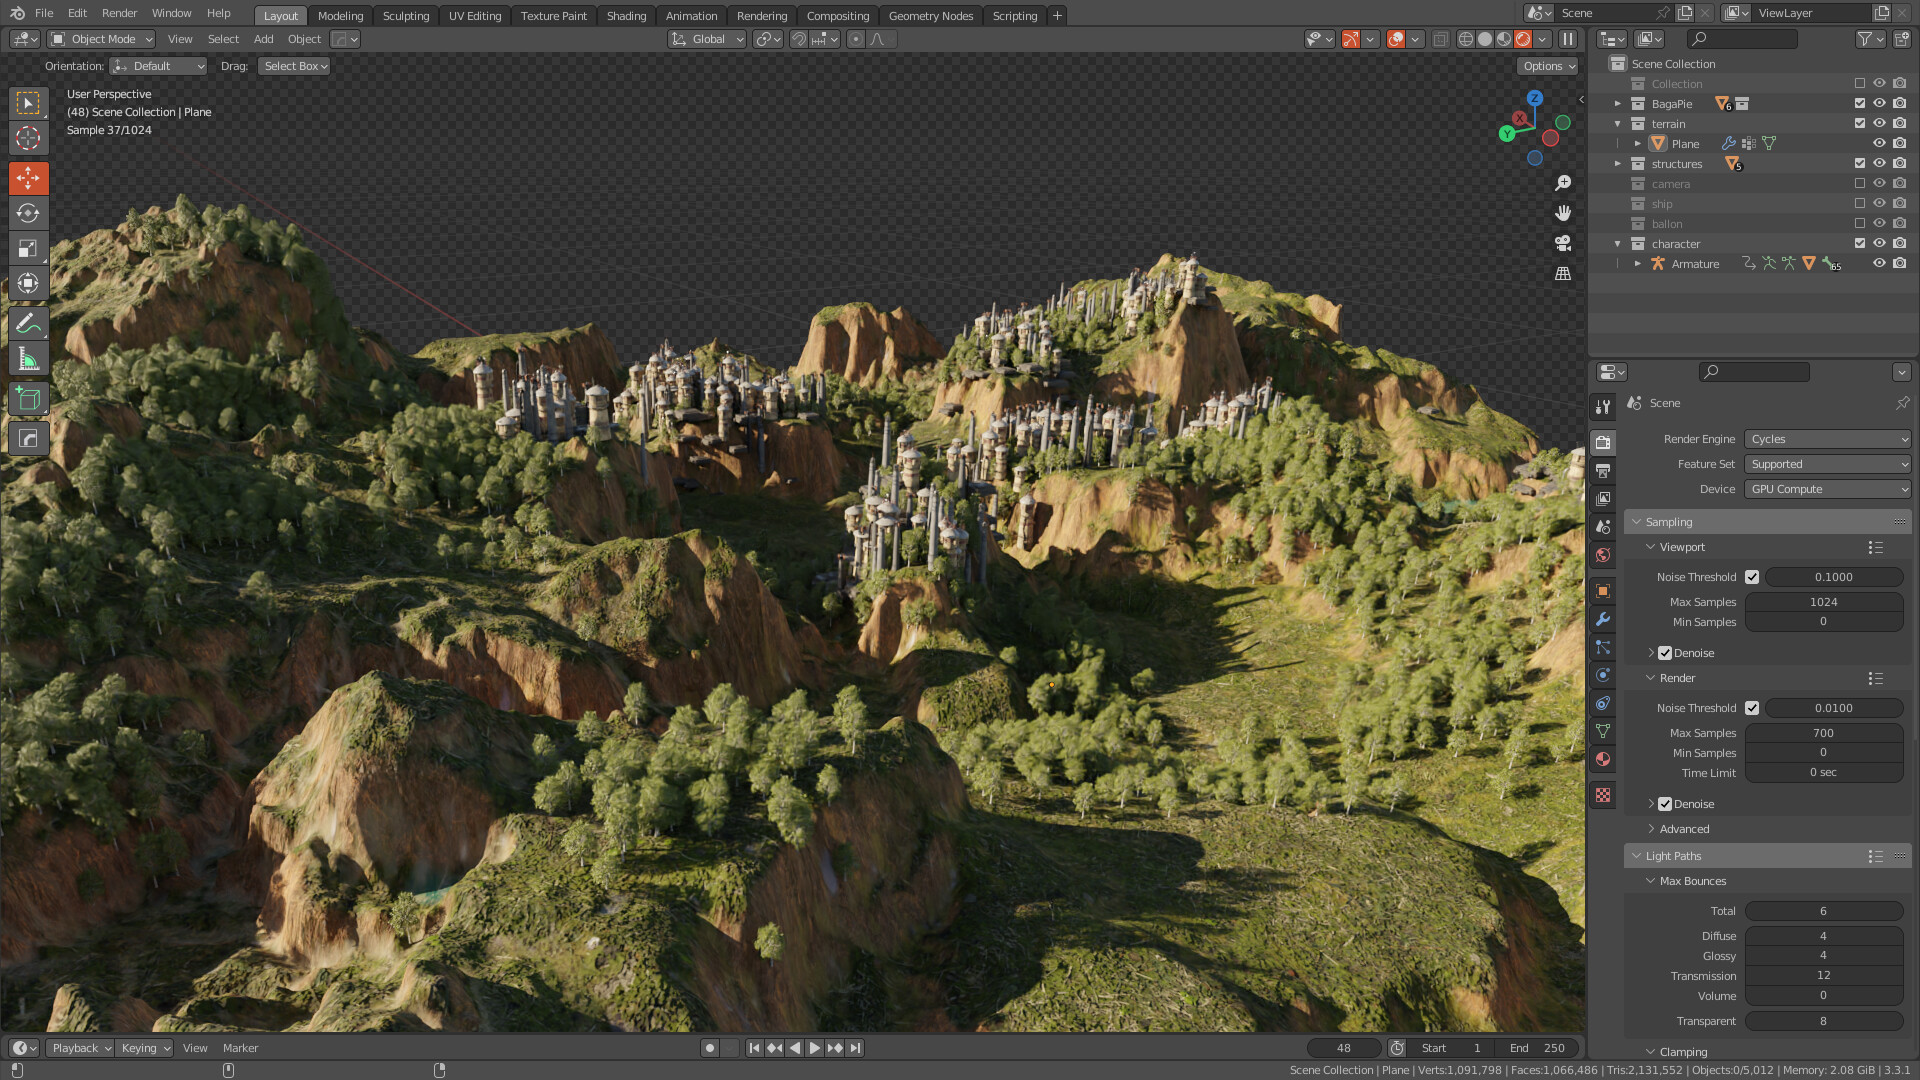Select the Plane object in the outliner
Viewport: 1920px width, 1080px height.
point(1685,143)
